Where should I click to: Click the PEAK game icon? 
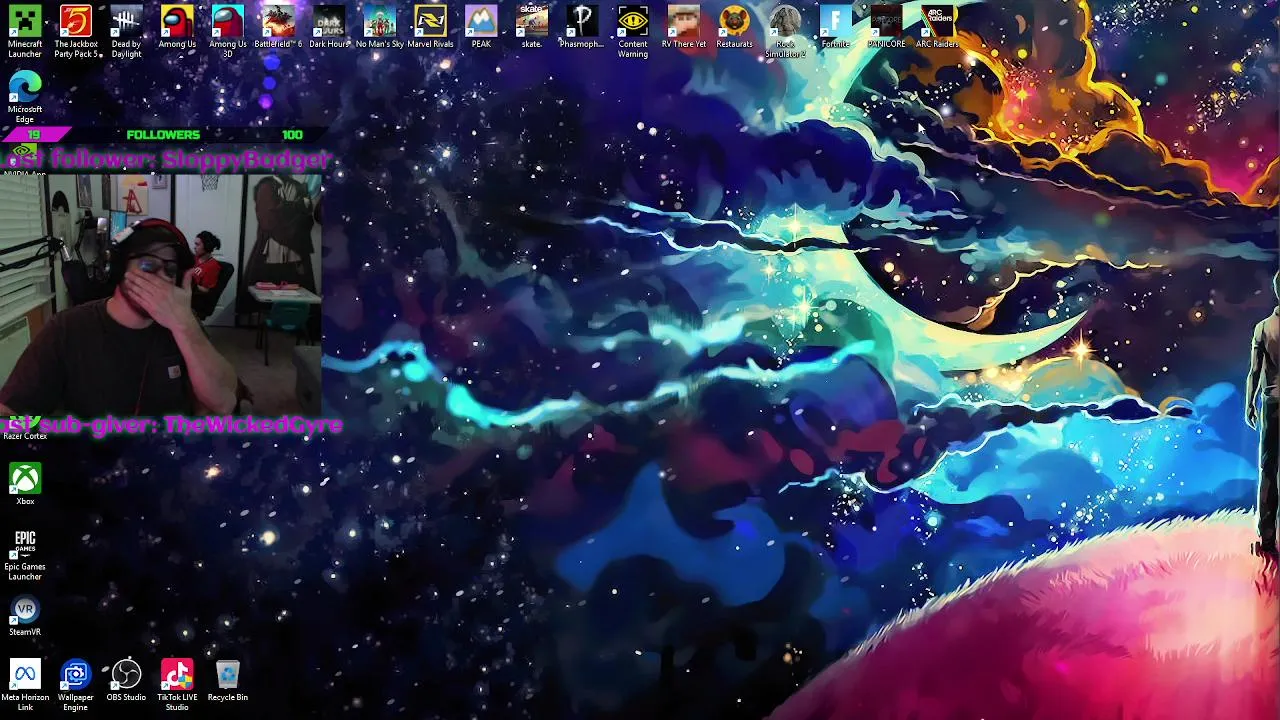click(481, 27)
